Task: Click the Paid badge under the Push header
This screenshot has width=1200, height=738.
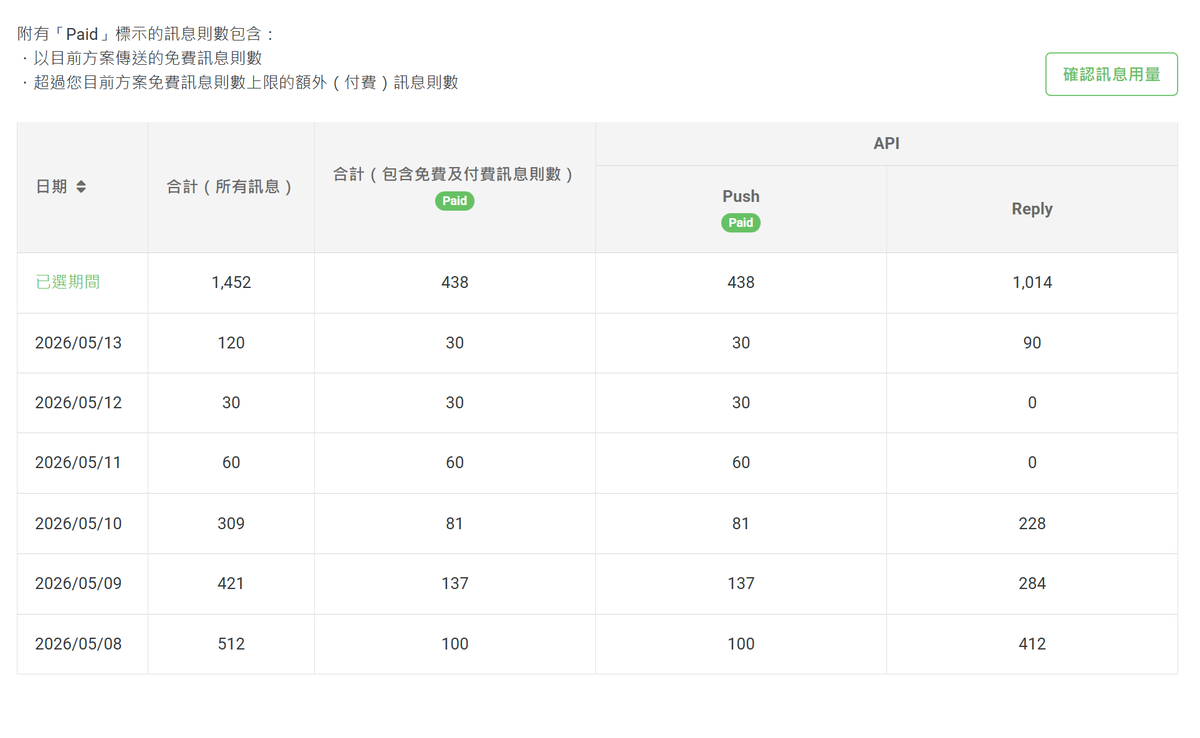Action: (x=741, y=223)
